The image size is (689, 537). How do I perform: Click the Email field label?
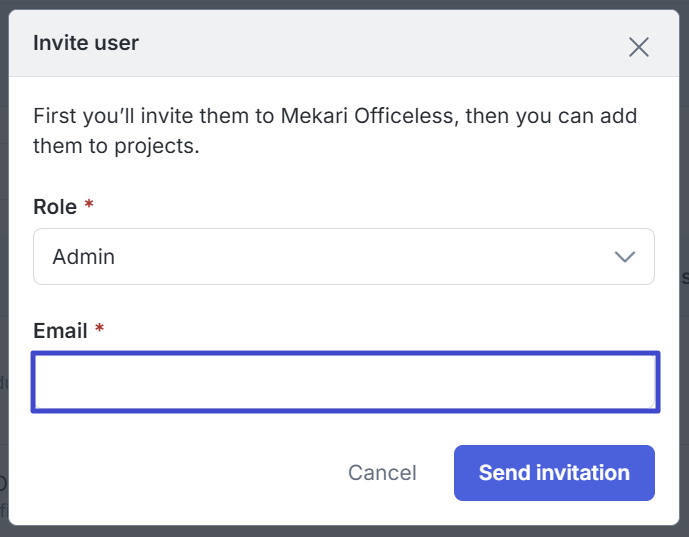point(60,331)
